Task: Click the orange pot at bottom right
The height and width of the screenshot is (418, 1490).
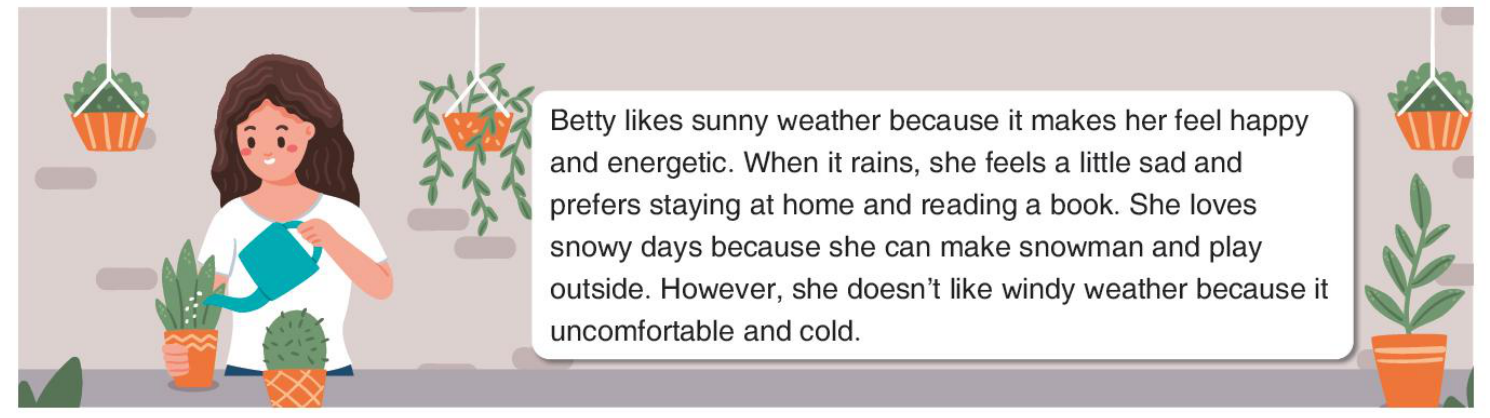Action: (x=1409, y=370)
